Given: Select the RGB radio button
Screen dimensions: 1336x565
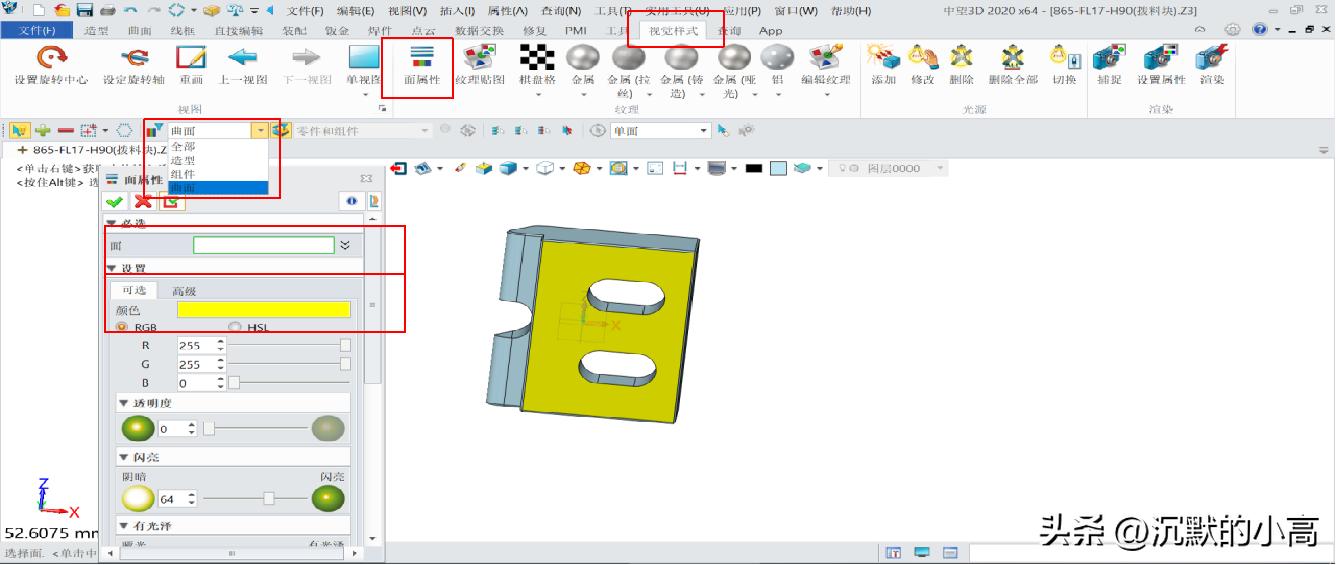Looking at the screenshot, I should (x=123, y=327).
